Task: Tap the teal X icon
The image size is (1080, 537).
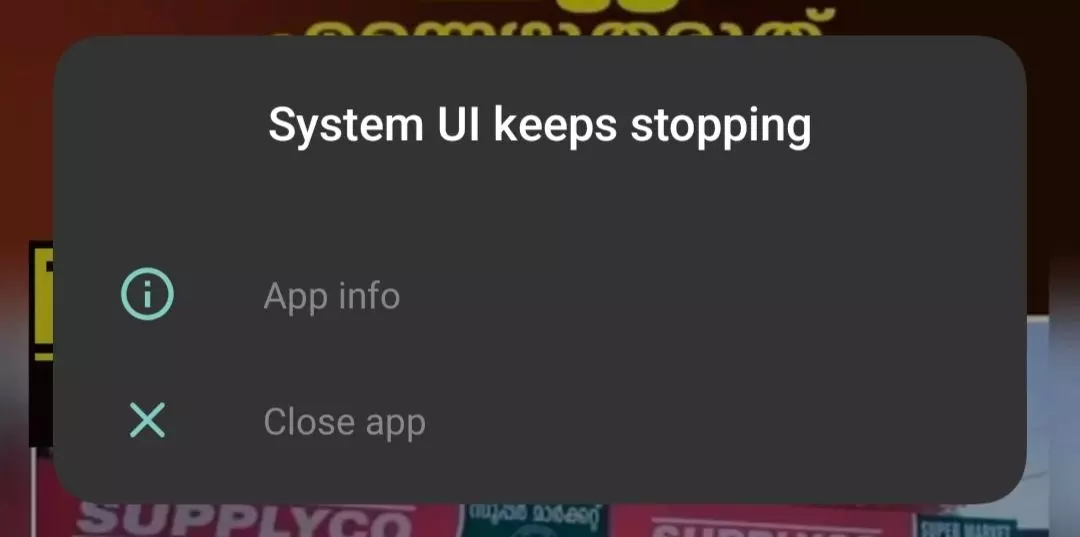Action: 147,421
